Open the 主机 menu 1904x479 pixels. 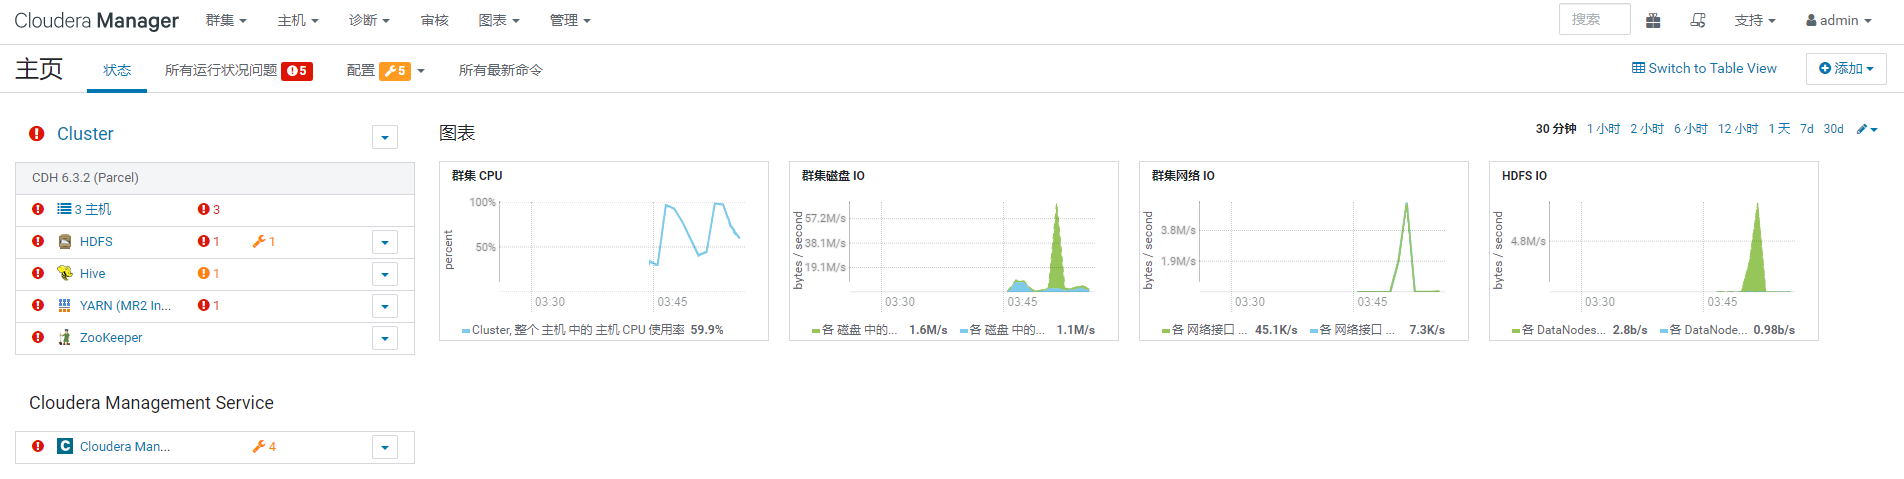[298, 20]
